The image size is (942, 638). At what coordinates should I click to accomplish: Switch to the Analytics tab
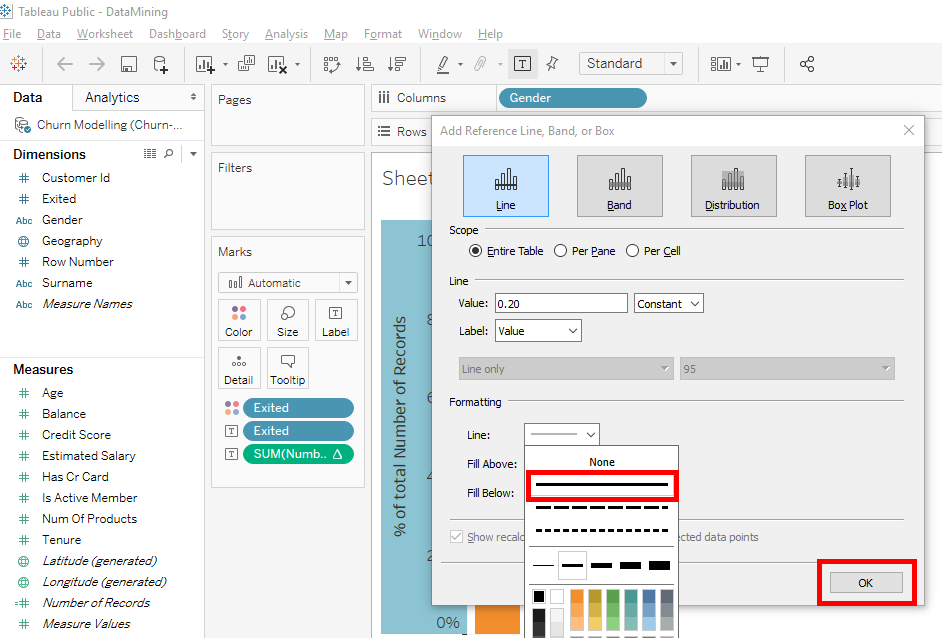112,97
